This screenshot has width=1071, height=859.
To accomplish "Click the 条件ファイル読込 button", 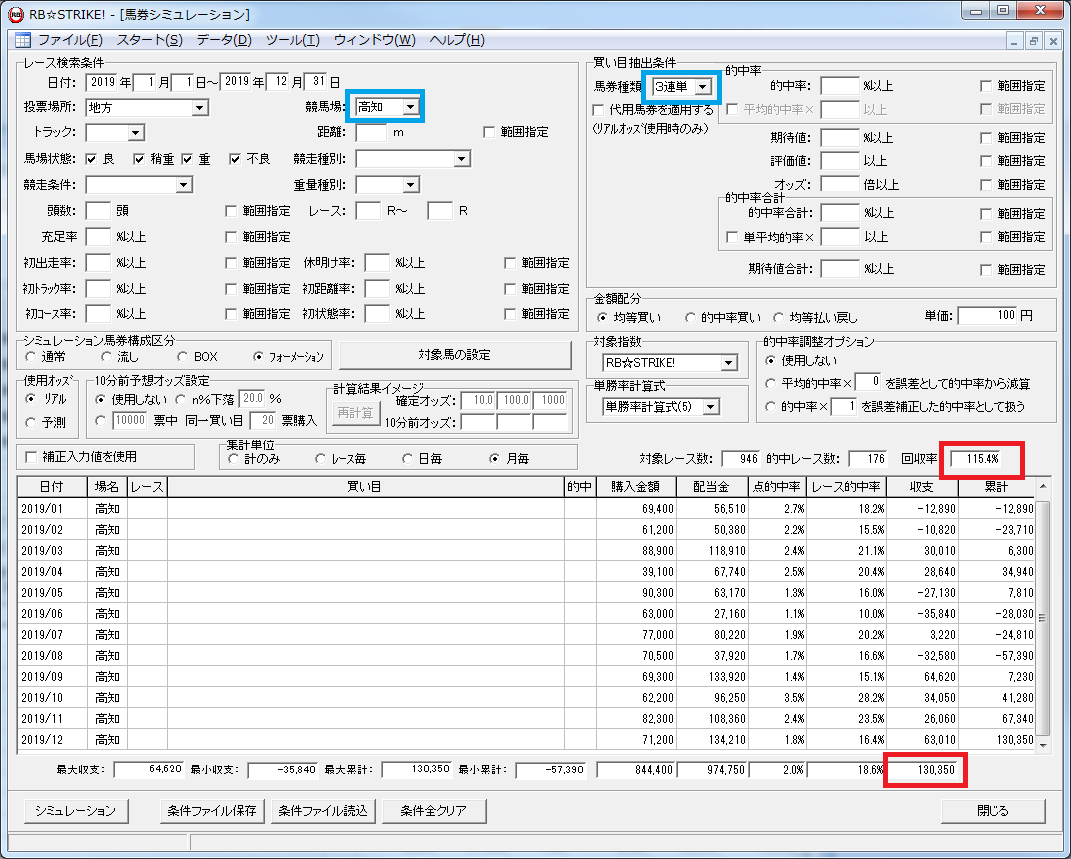I will click(323, 811).
